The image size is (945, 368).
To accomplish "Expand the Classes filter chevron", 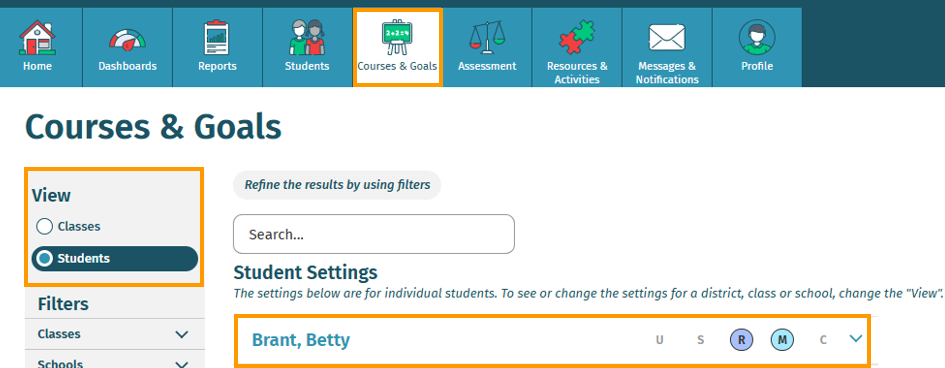I will point(181,334).
